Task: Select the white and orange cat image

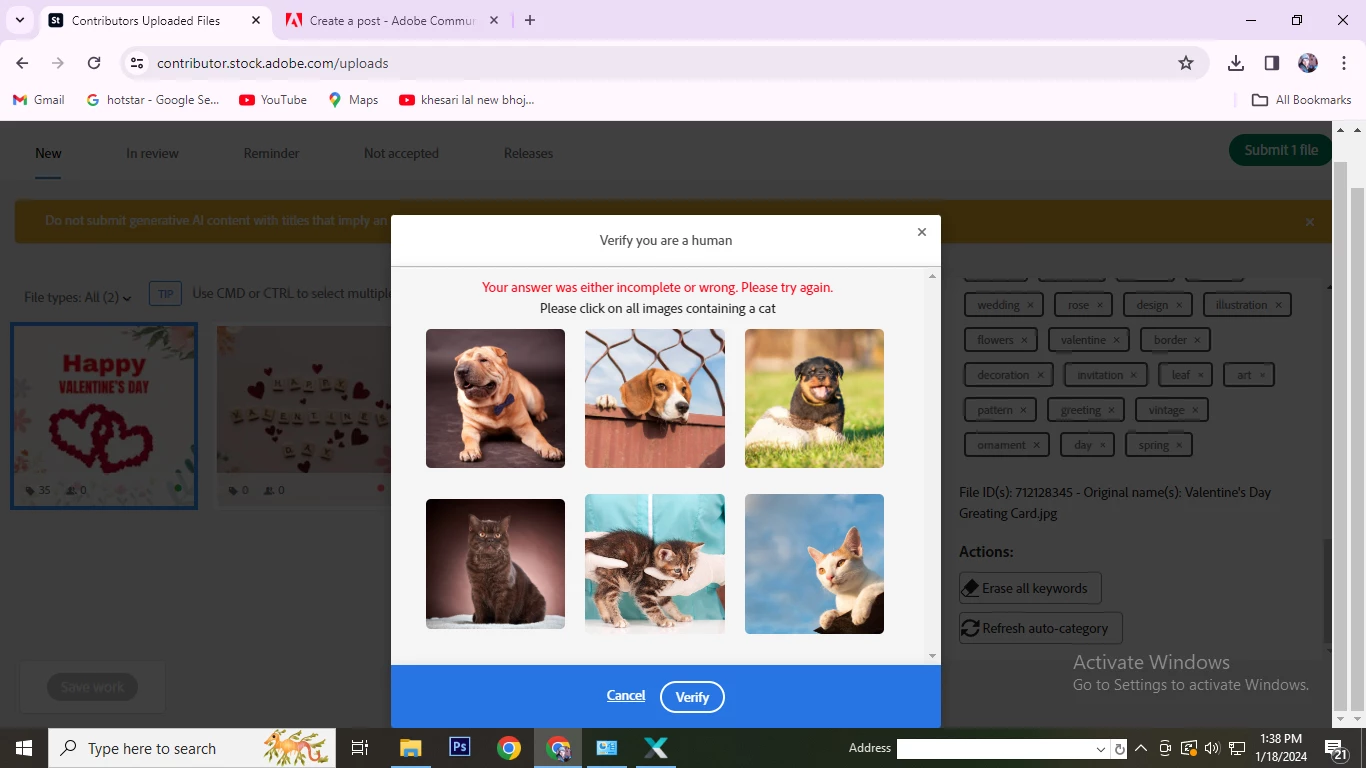Action: point(814,564)
